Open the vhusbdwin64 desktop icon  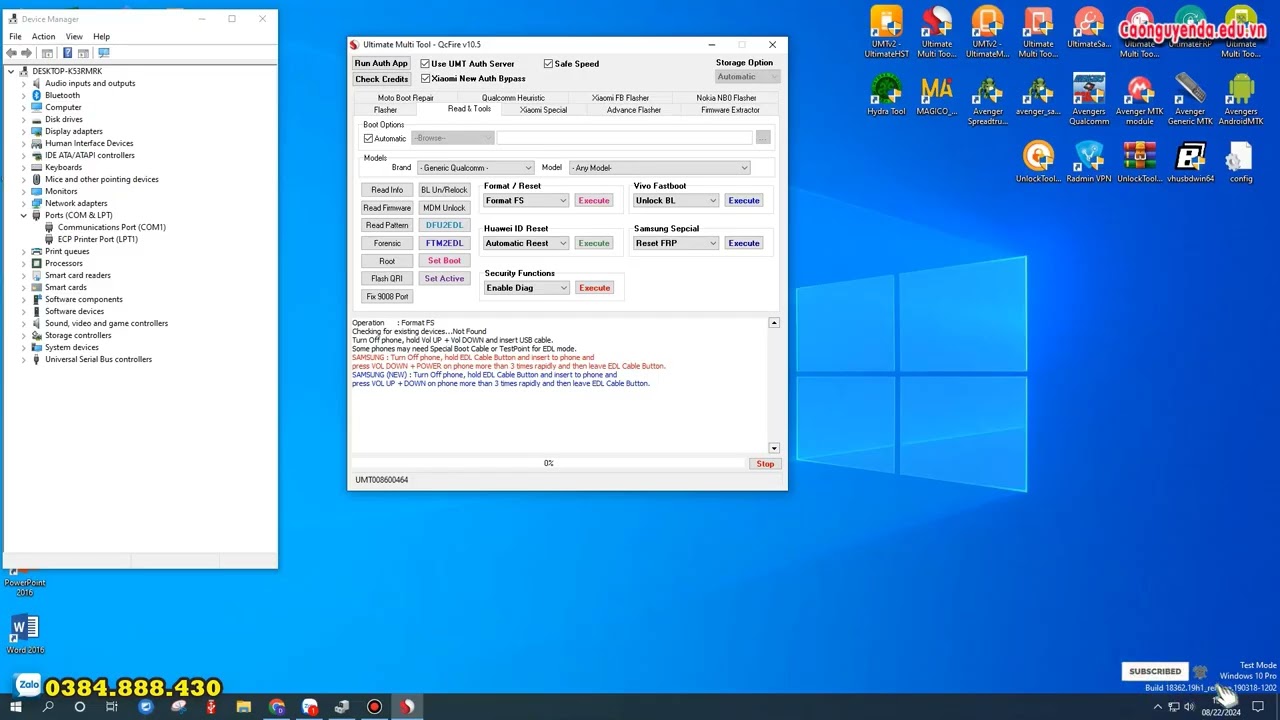pyautogui.click(x=1190, y=162)
